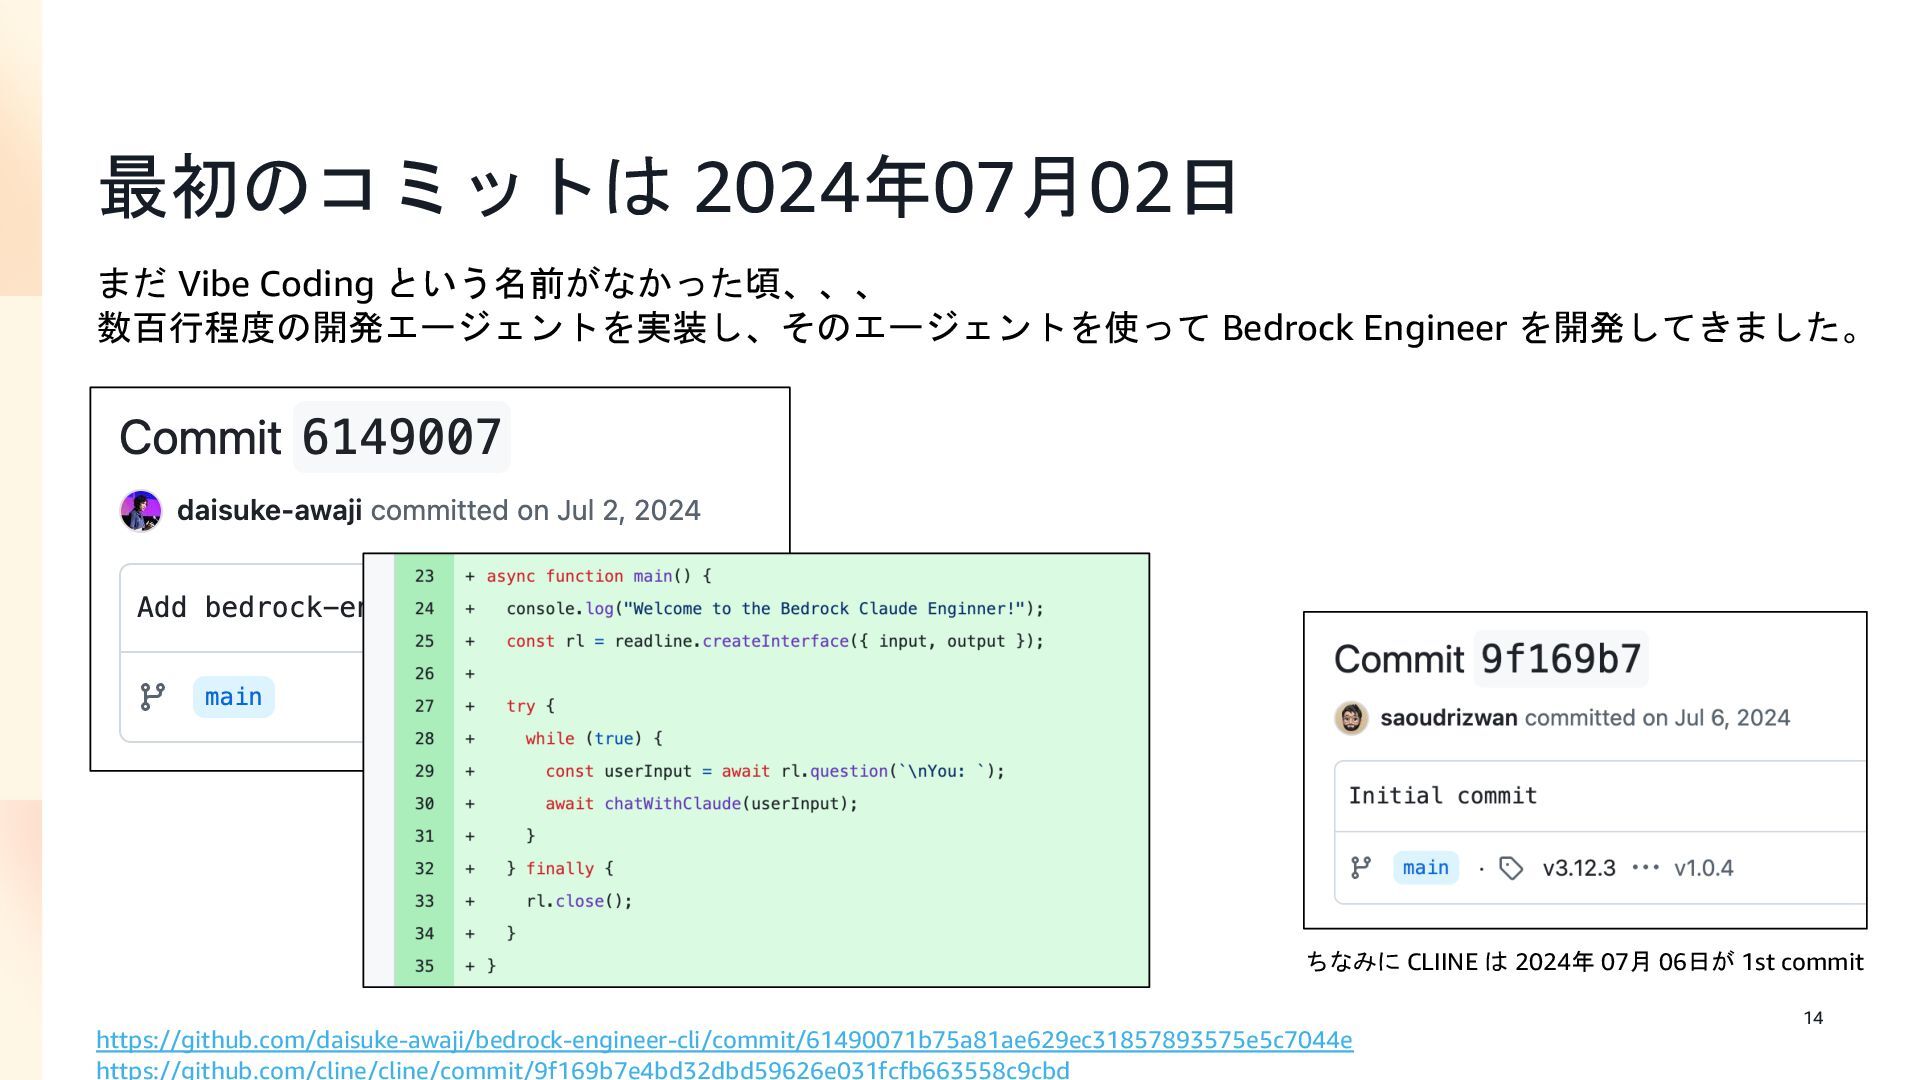1920x1080 pixels.
Task: Click git branch icon beside left main label
Action: coord(152,697)
